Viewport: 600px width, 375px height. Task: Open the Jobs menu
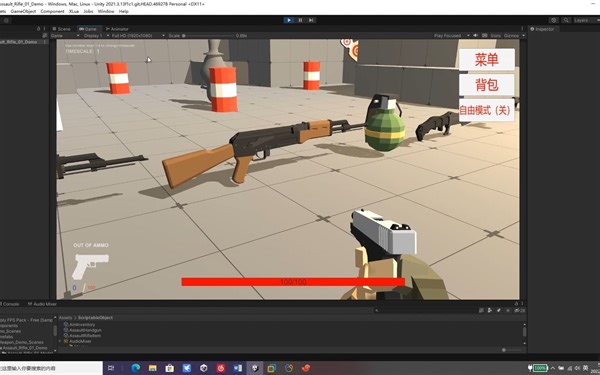click(x=88, y=11)
